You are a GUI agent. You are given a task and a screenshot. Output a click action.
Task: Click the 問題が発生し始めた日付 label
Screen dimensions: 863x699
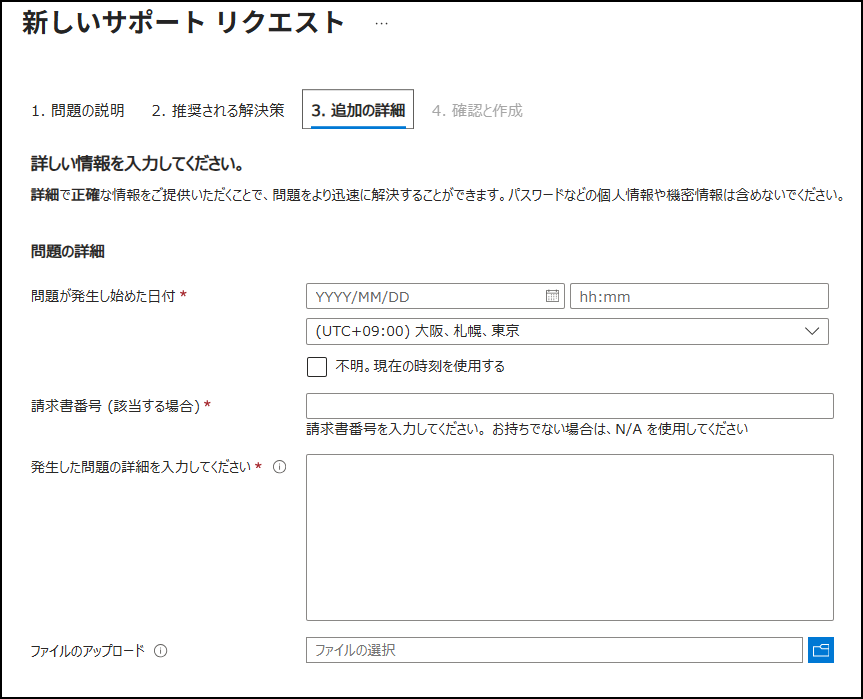click(103, 296)
